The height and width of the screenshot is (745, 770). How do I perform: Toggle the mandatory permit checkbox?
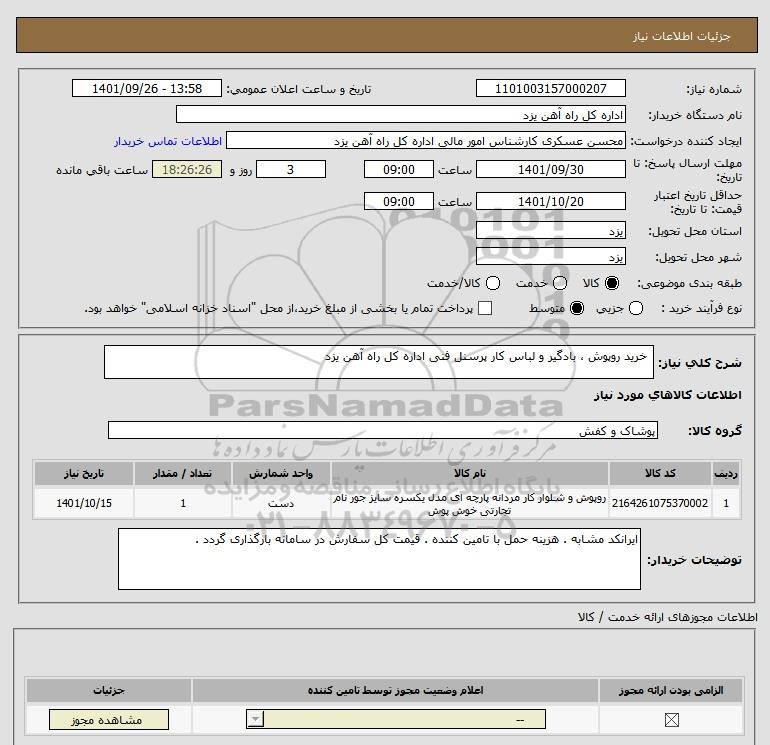coord(671,720)
